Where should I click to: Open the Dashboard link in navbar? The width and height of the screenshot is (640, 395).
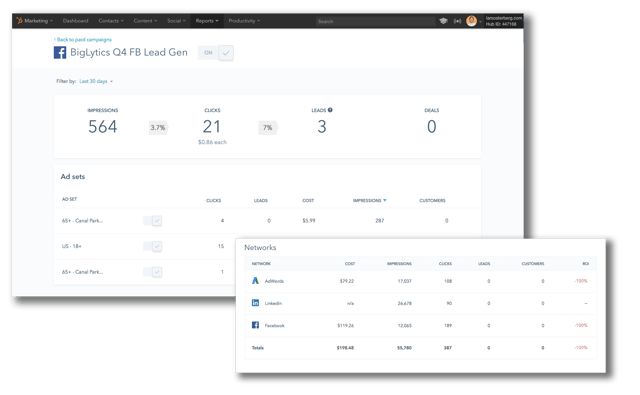coord(76,21)
